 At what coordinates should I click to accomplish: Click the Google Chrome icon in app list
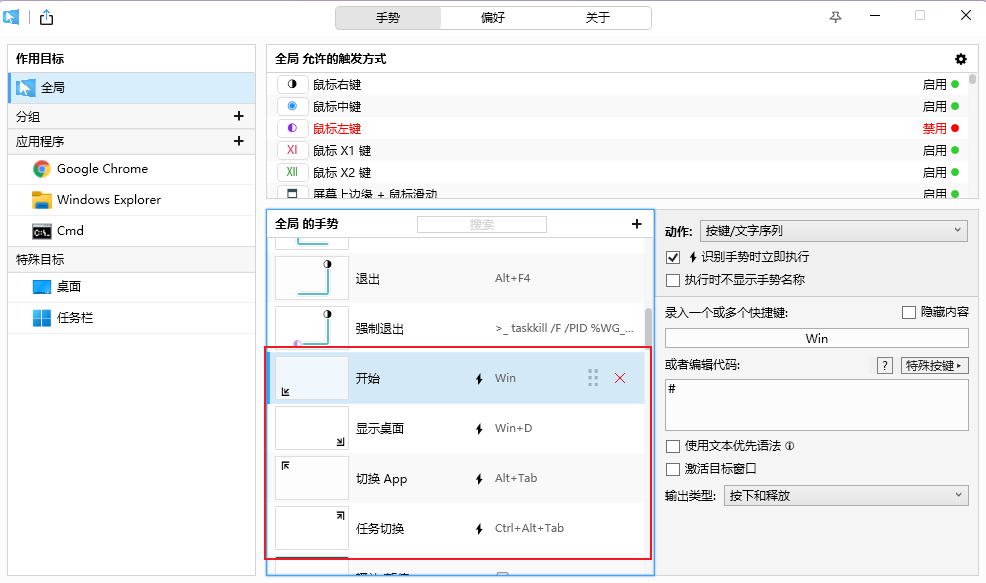[42, 169]
